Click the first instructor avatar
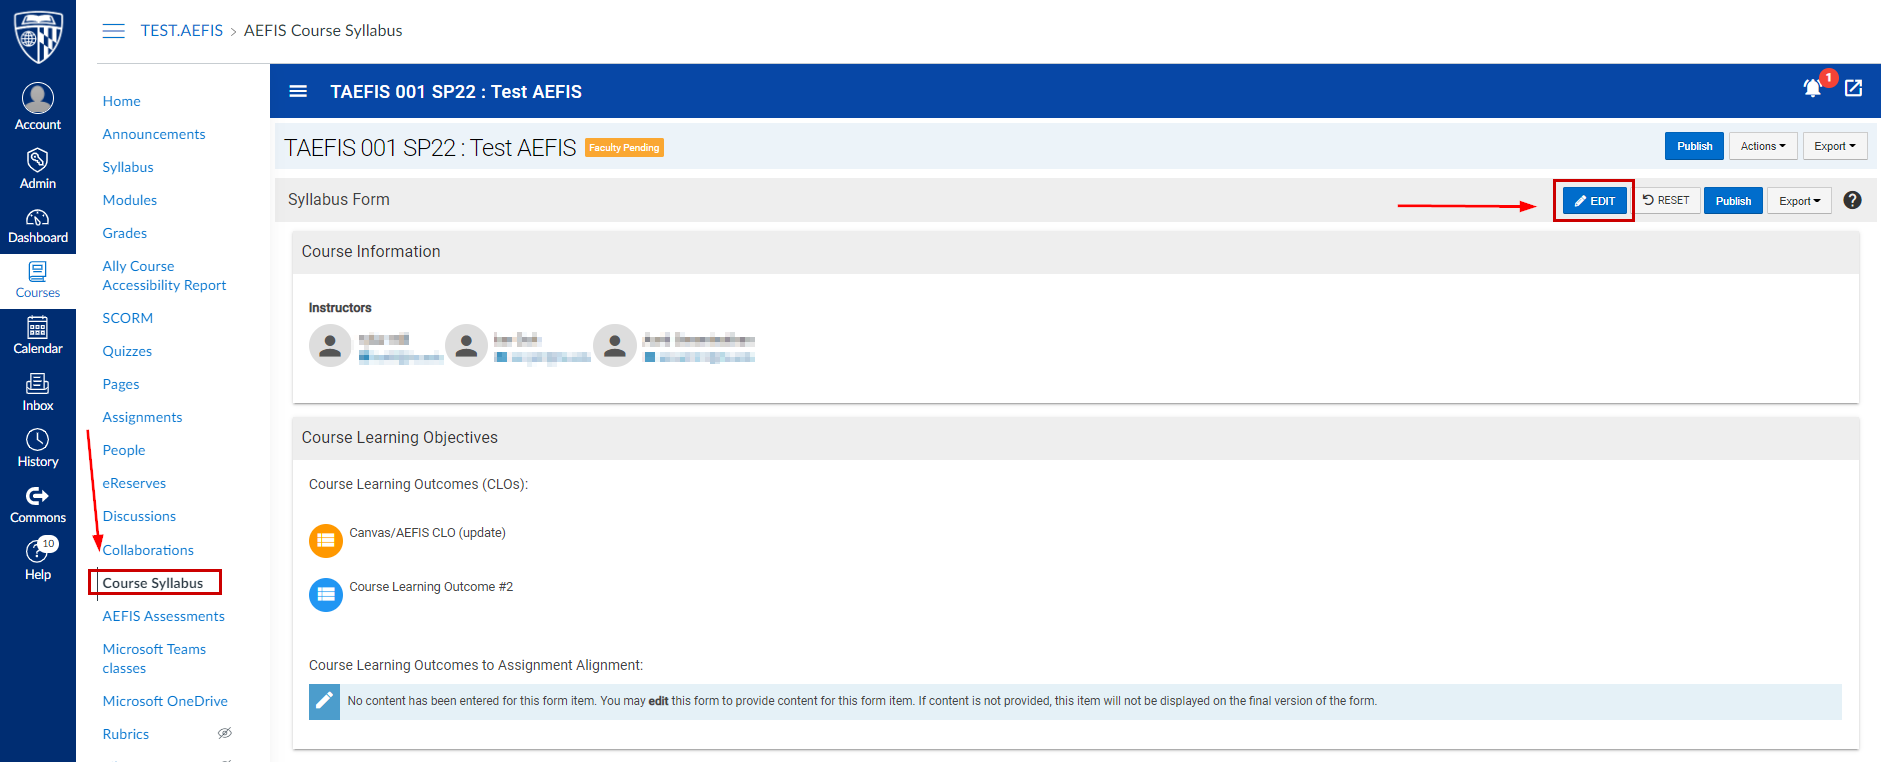The width and height of the screenshot is (1886, 762). pos(330,346)
